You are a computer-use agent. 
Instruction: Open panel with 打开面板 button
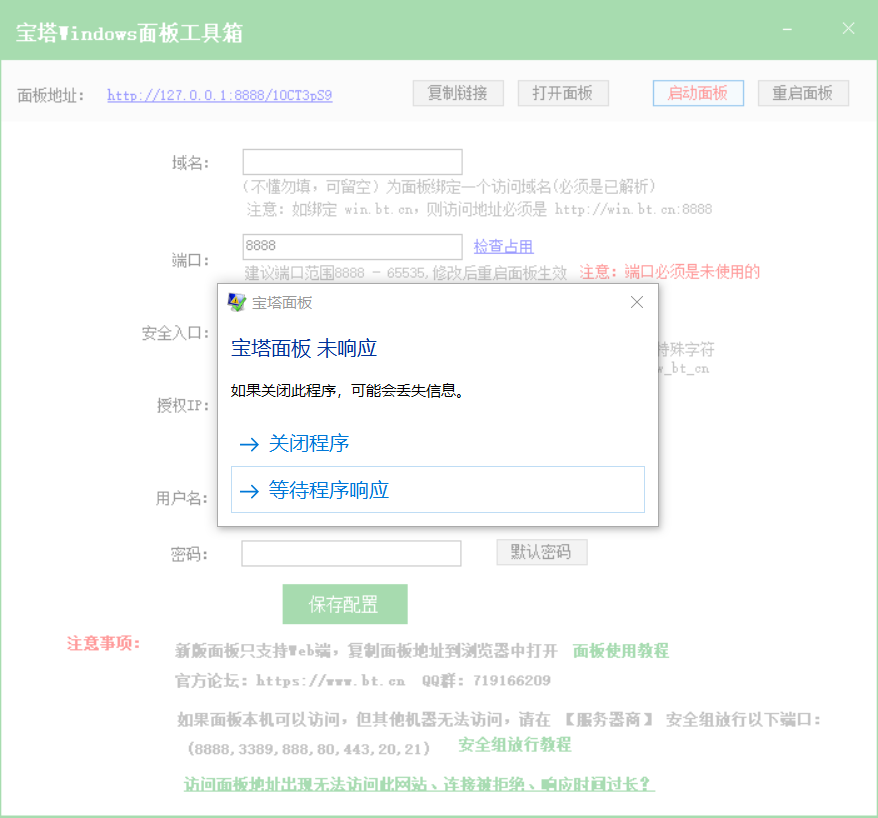pos(563,93)
